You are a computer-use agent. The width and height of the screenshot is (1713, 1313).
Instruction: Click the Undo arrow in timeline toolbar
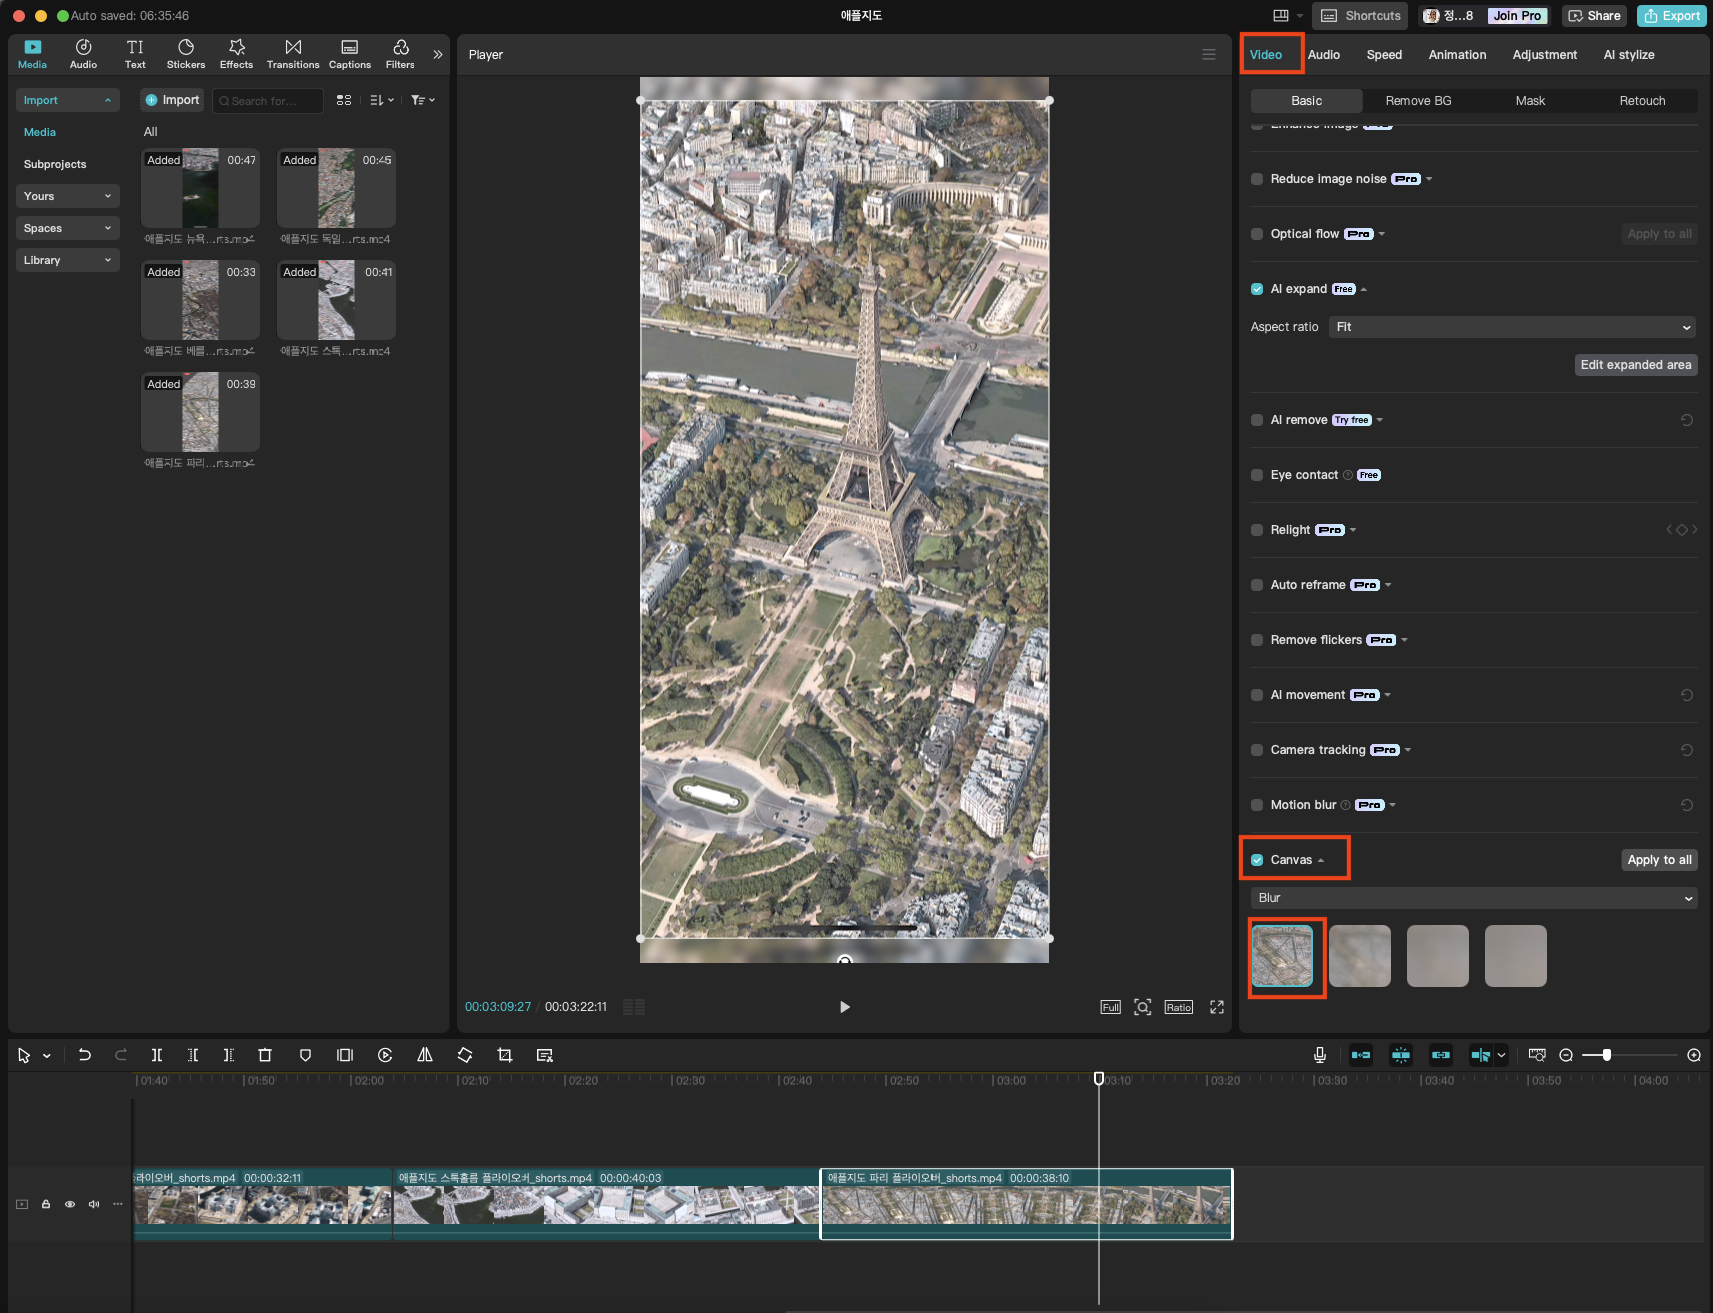[85, 1055]
